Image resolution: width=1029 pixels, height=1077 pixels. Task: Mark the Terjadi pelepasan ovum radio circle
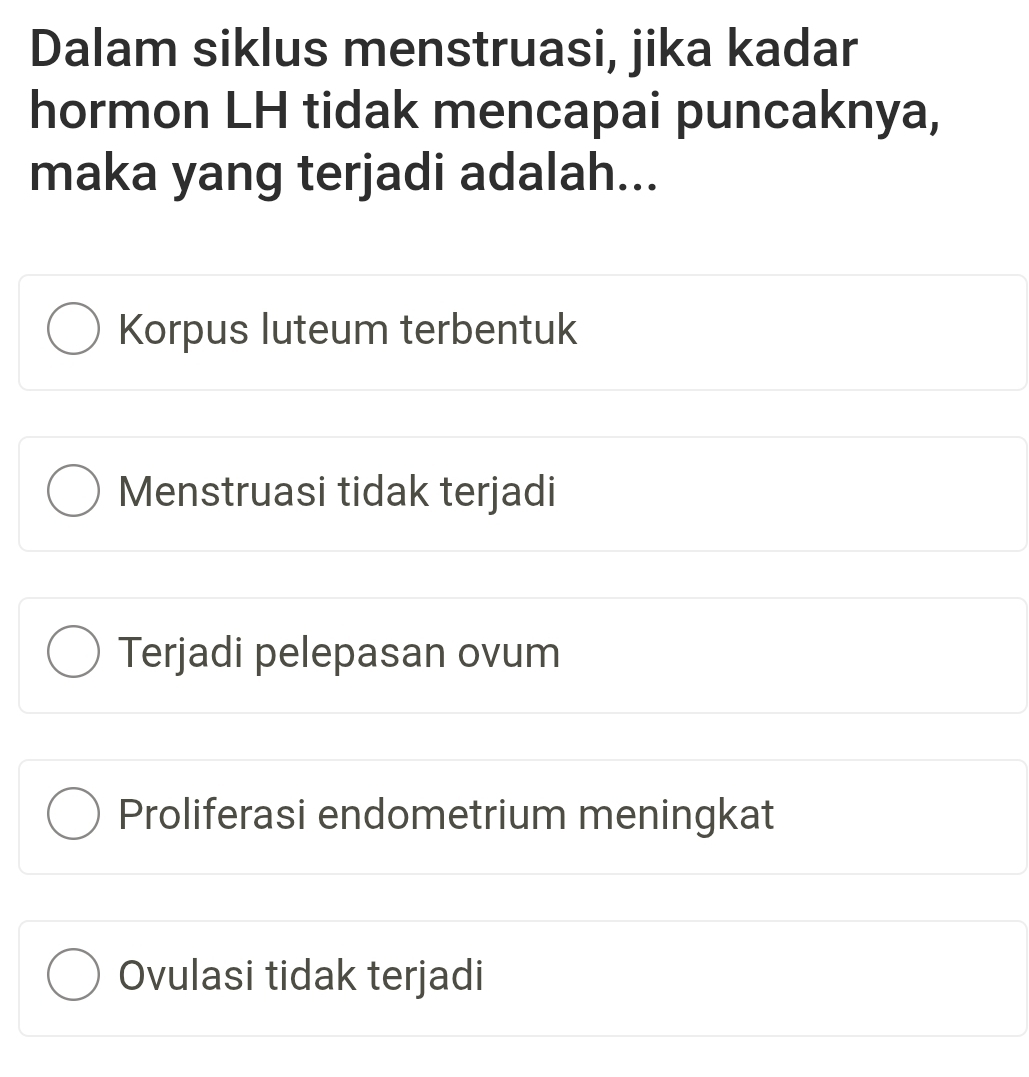coord(73,655)
